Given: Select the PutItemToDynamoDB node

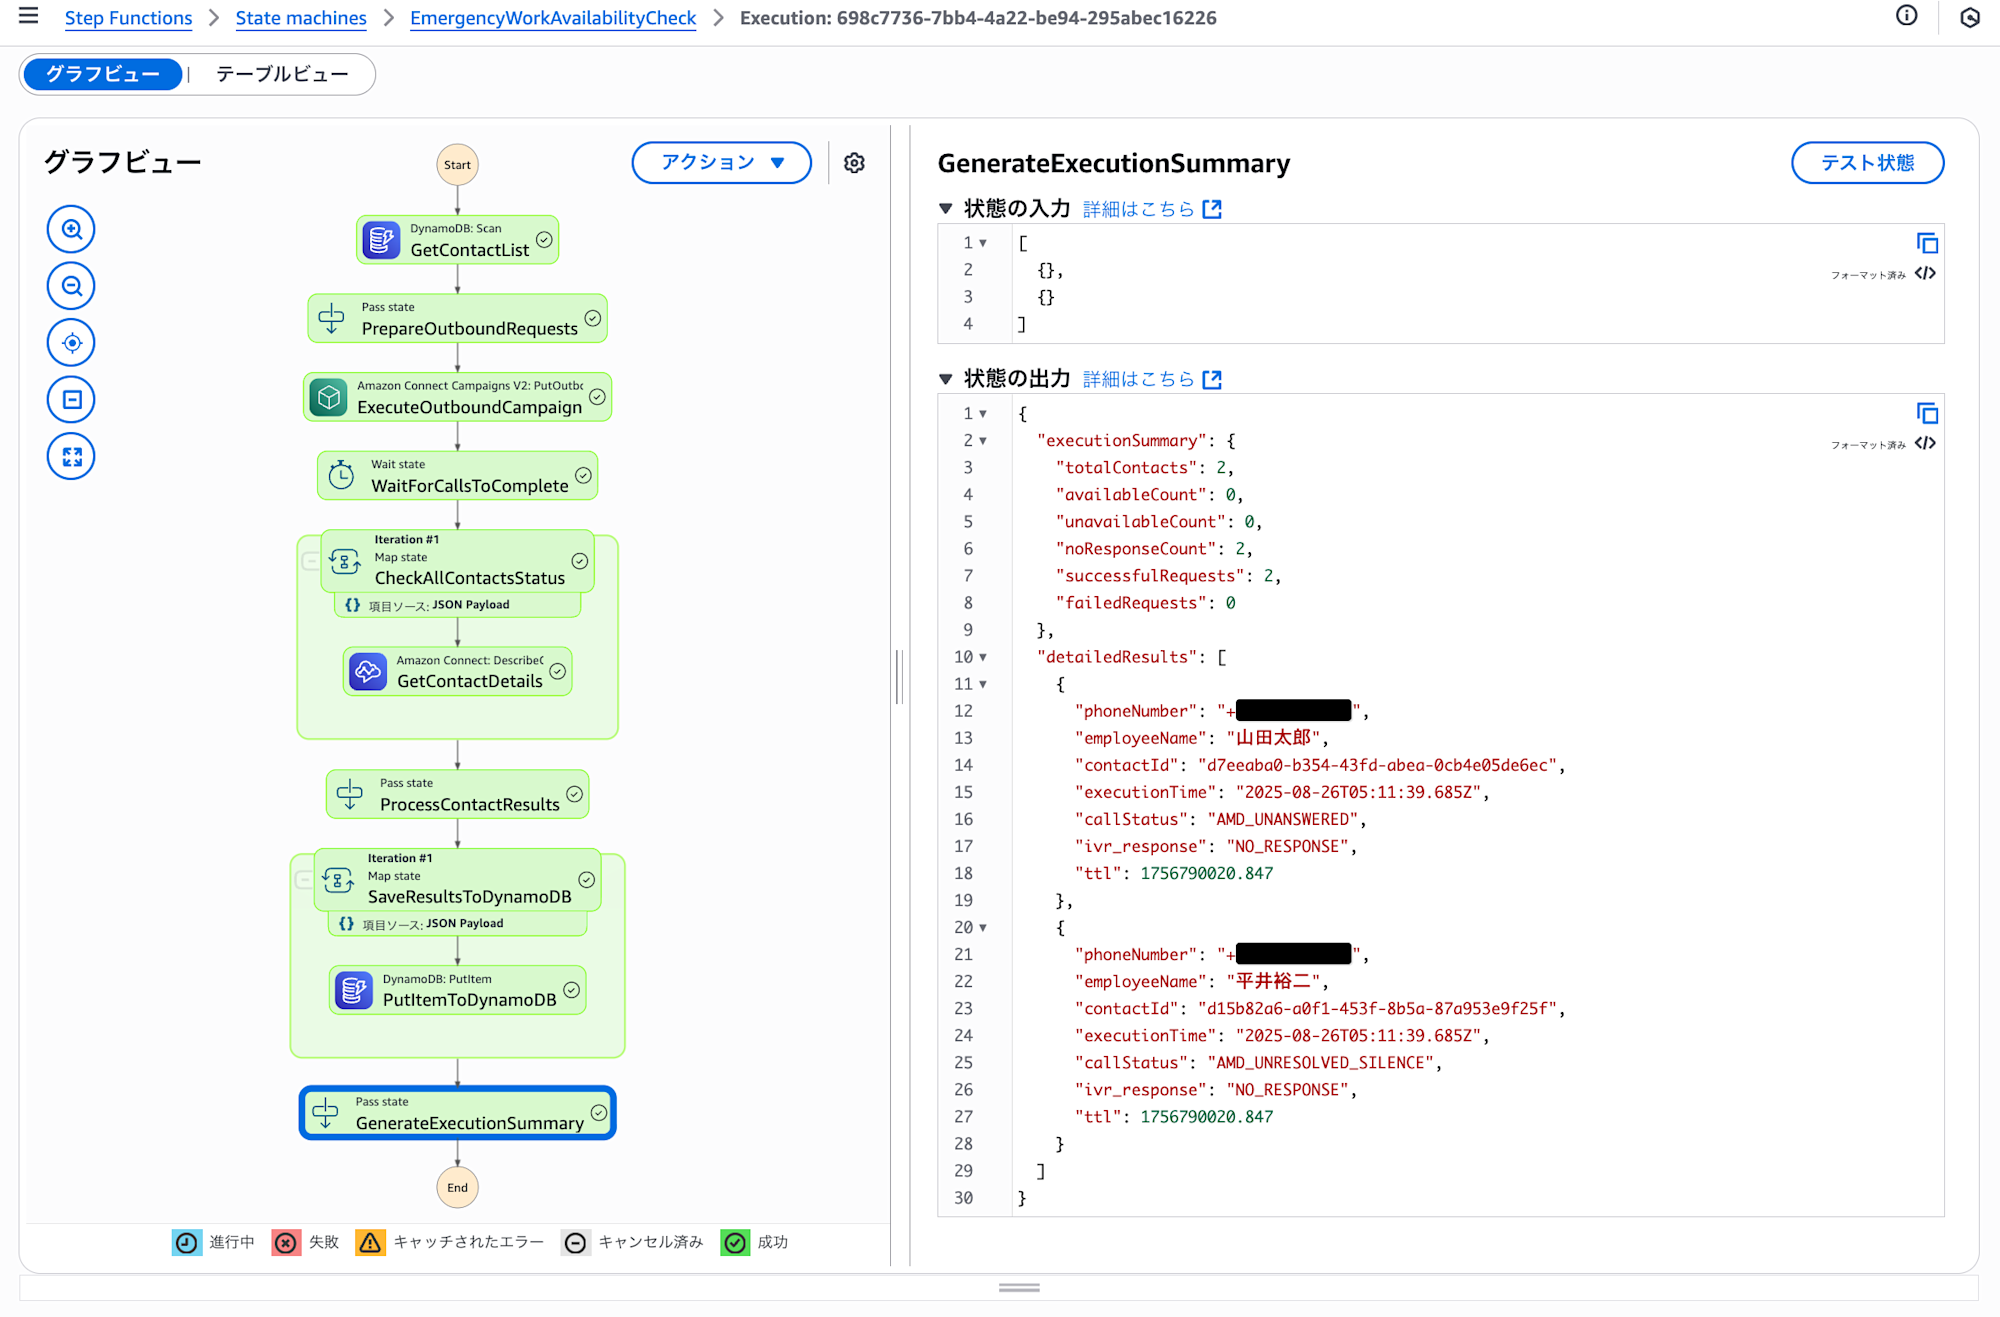Looking at the screenshot, I should tap(457, 990).
